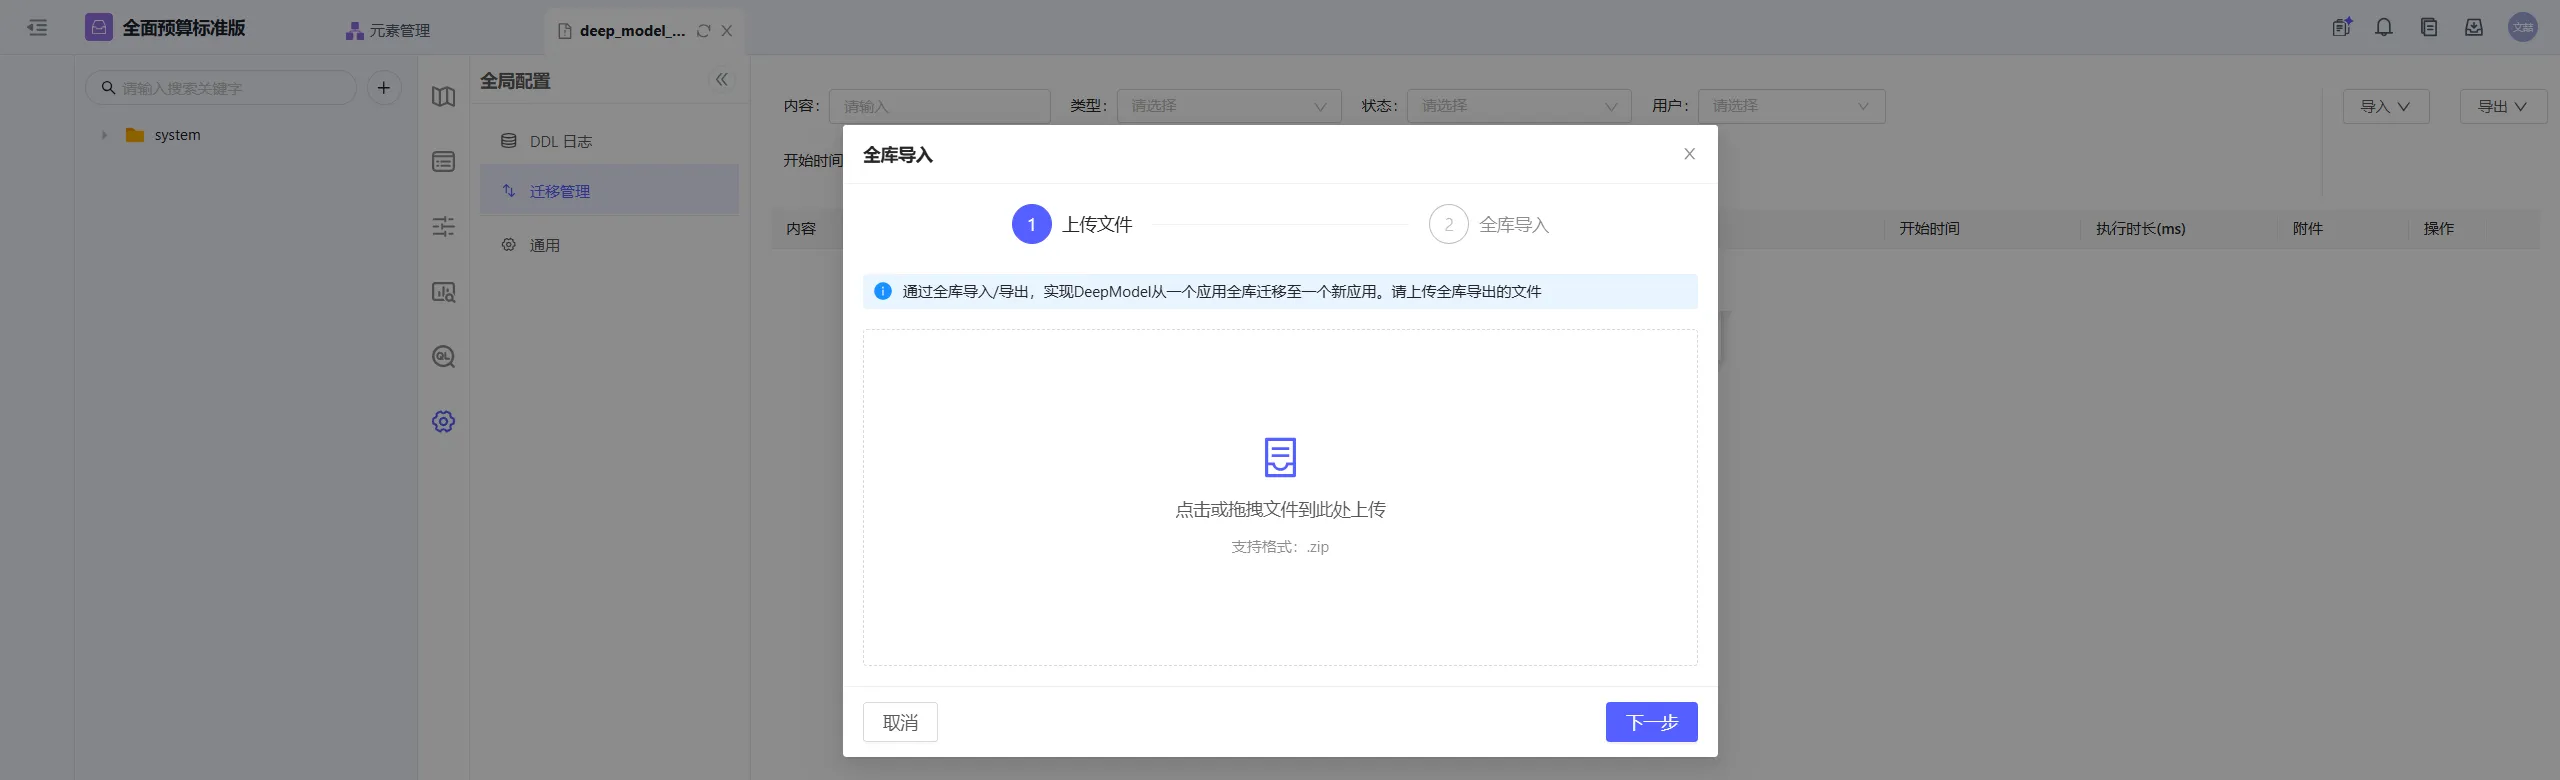Expand the system folder tree node
The height and width of the screenshot is (780, 2560).
pos(104,135)
